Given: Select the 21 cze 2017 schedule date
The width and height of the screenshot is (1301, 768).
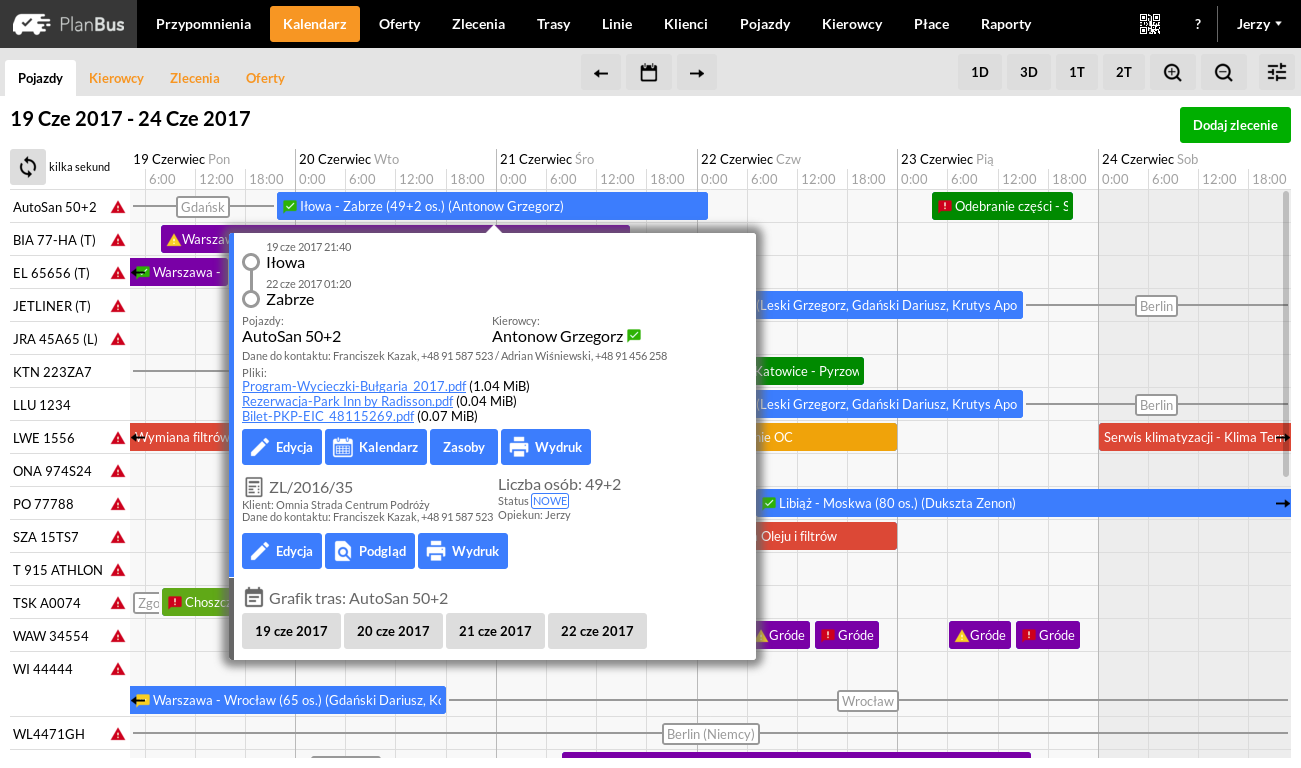Looking at the screenshot, I should 495,631.
